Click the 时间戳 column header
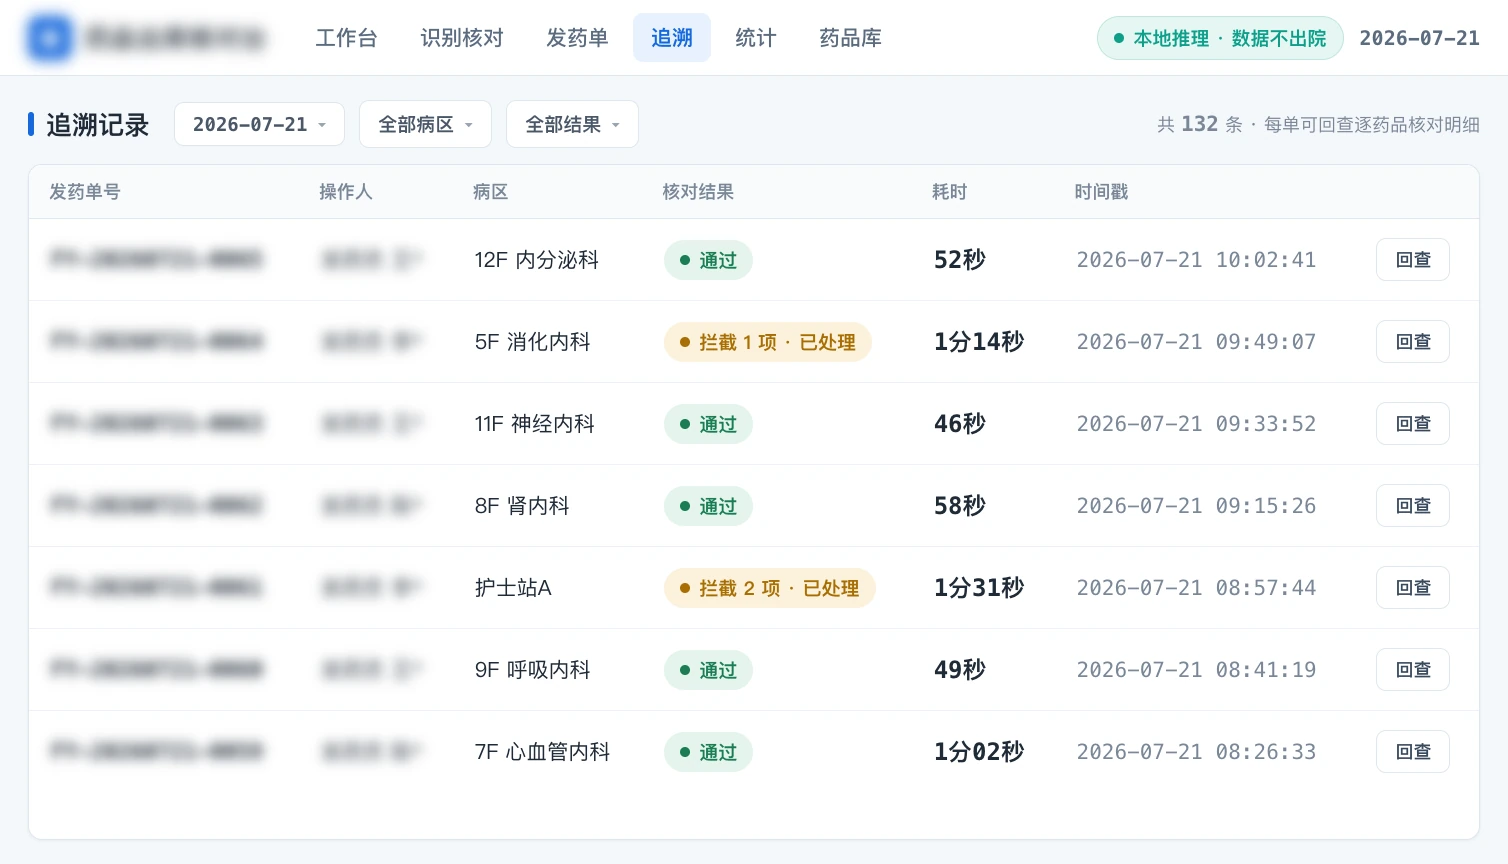Image resolution: width=1508 pixels, height=864 pixels. (1101, 192)
